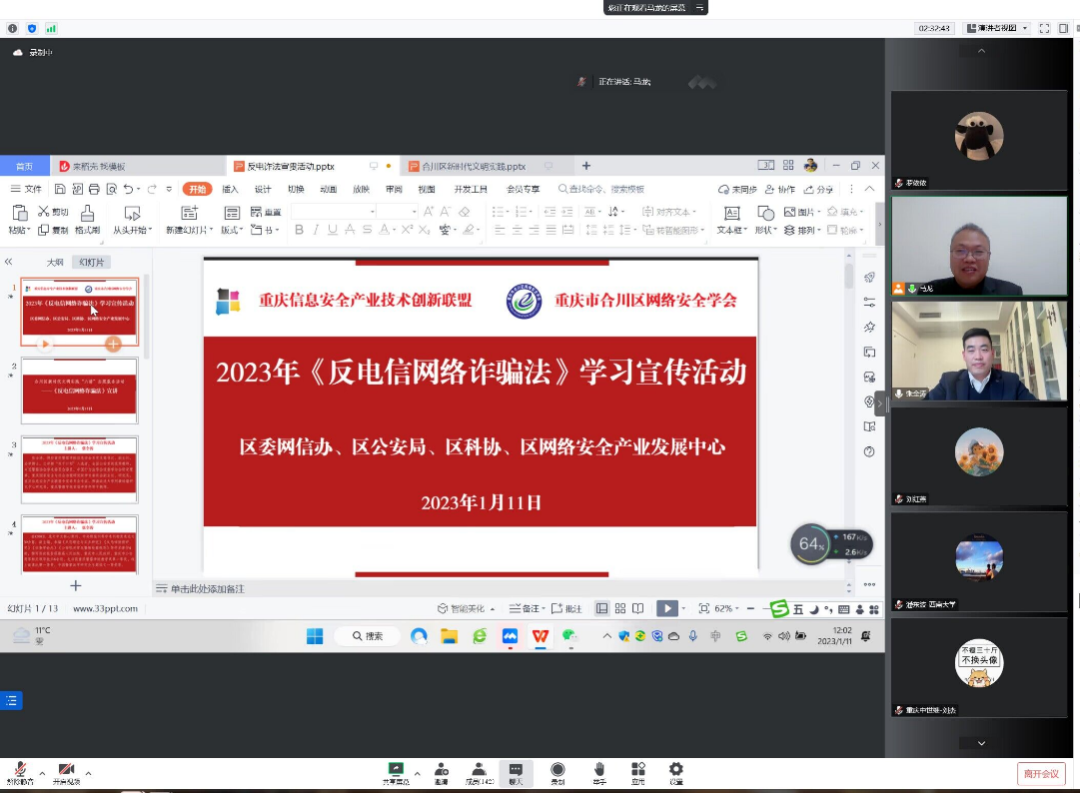Expand video options arrow beside camera
Screen dimensions: 1080x793
pyautogui.click(x=88, y=773)
